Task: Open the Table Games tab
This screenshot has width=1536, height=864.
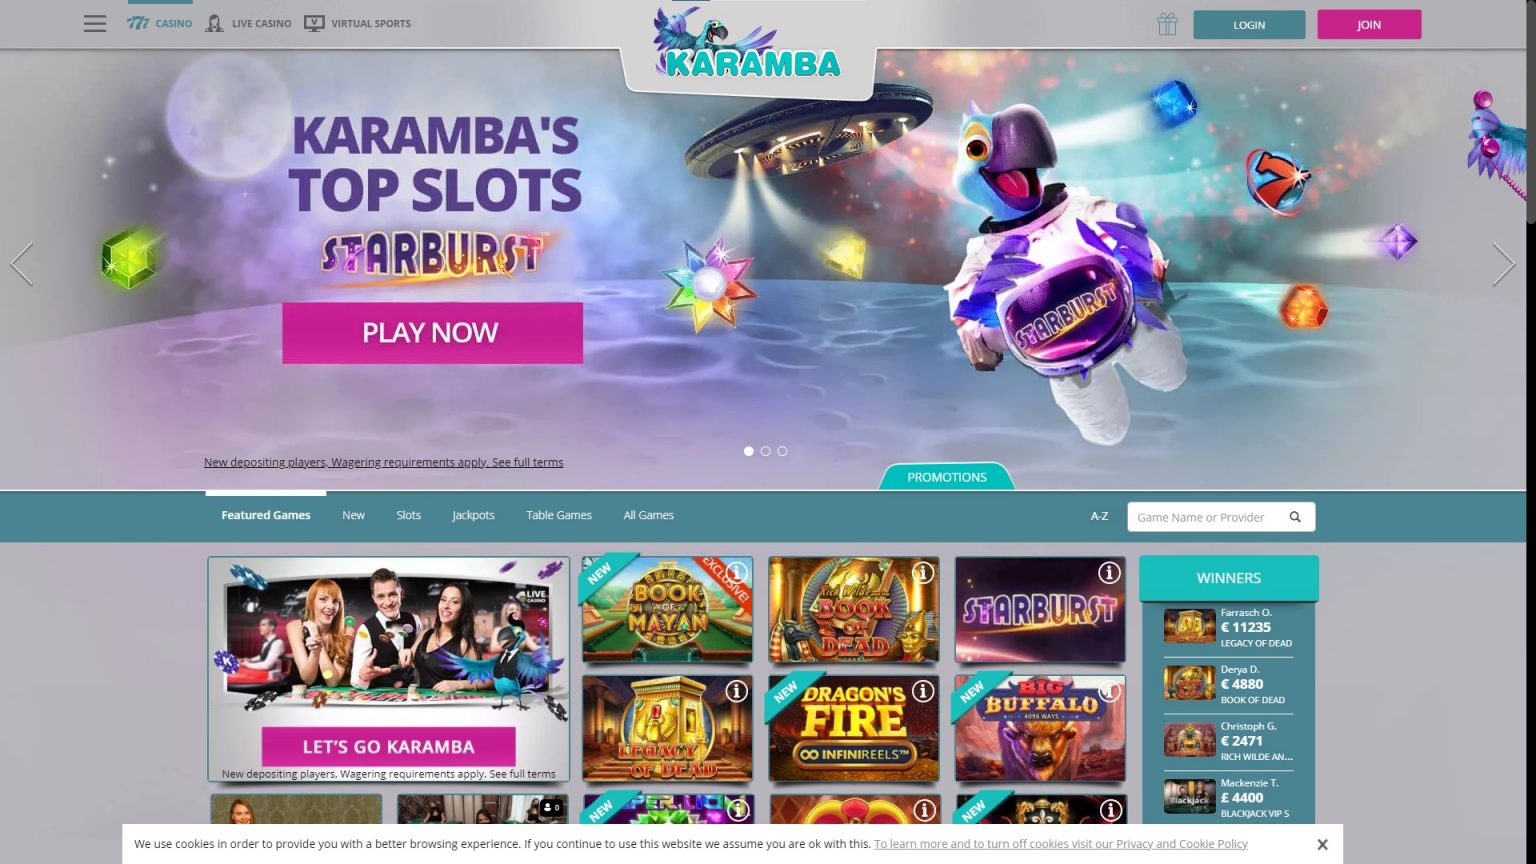Action: 559,515
